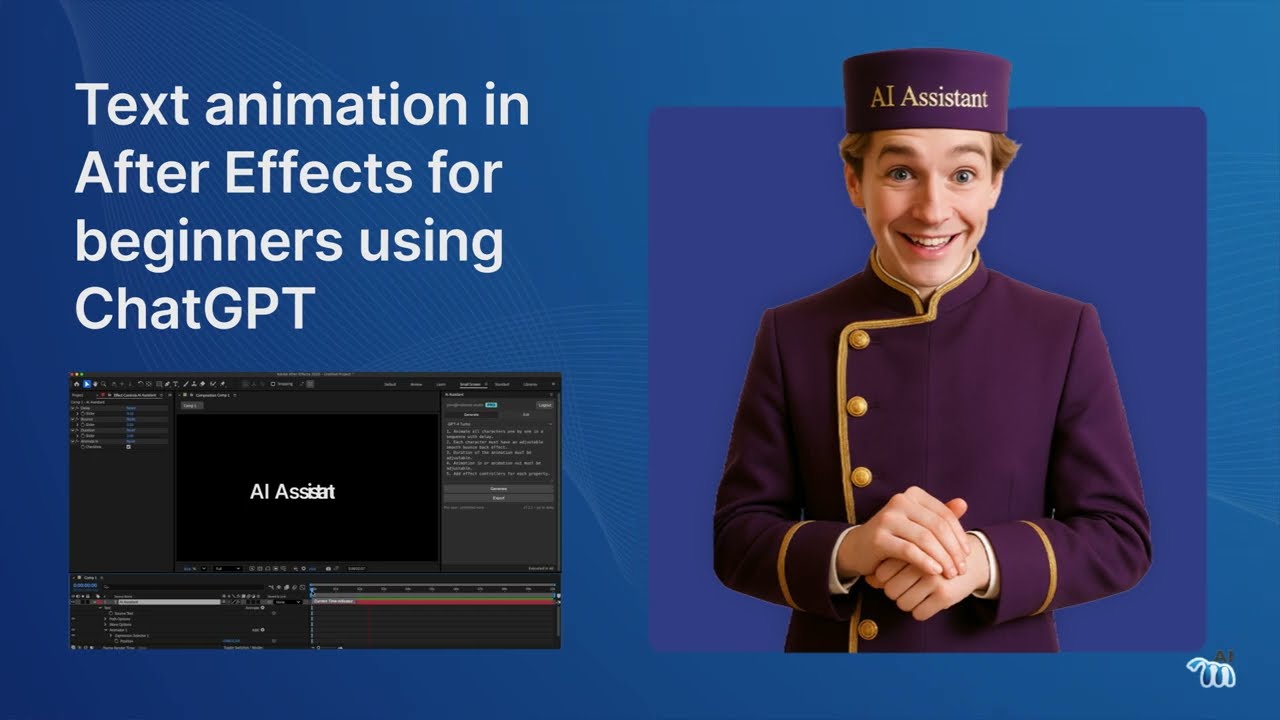Click the Logout button

544,405
